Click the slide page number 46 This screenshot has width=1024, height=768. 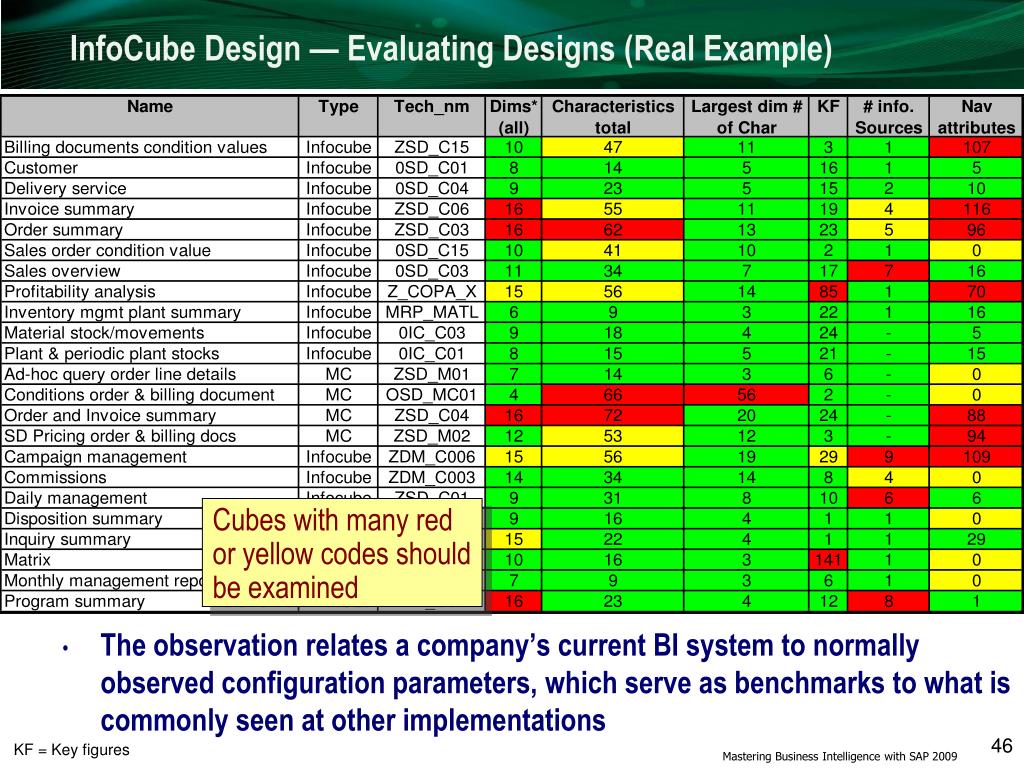[x=1001, y=745]
